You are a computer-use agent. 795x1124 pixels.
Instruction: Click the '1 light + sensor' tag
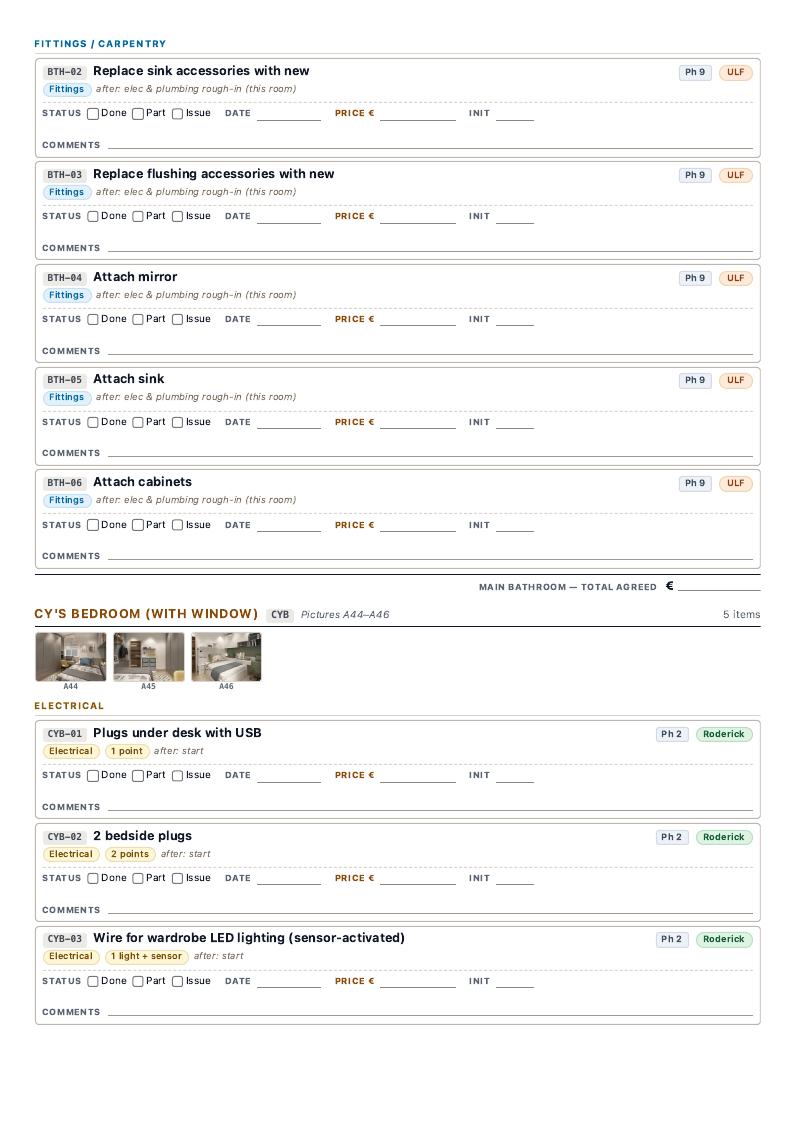pos(146,956)
